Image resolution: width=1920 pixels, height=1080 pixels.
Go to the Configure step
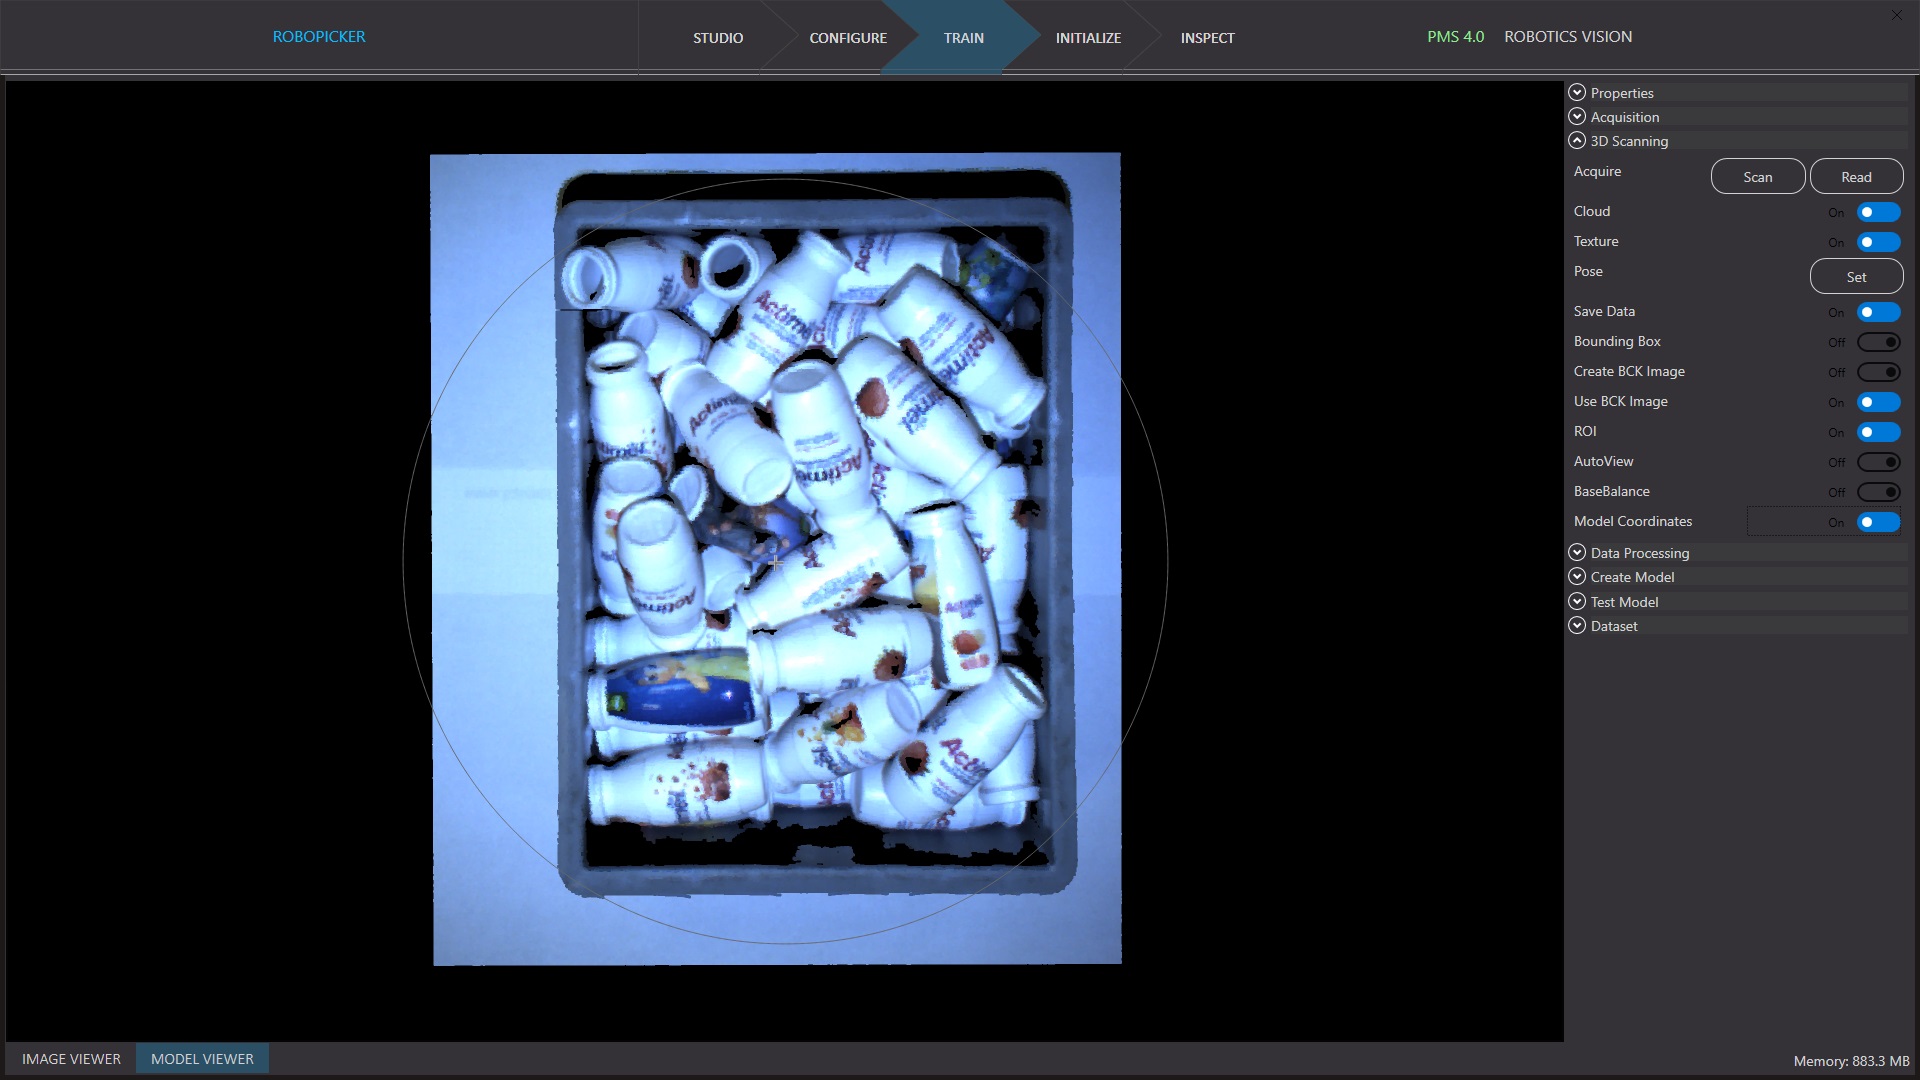tap(847, 38)
